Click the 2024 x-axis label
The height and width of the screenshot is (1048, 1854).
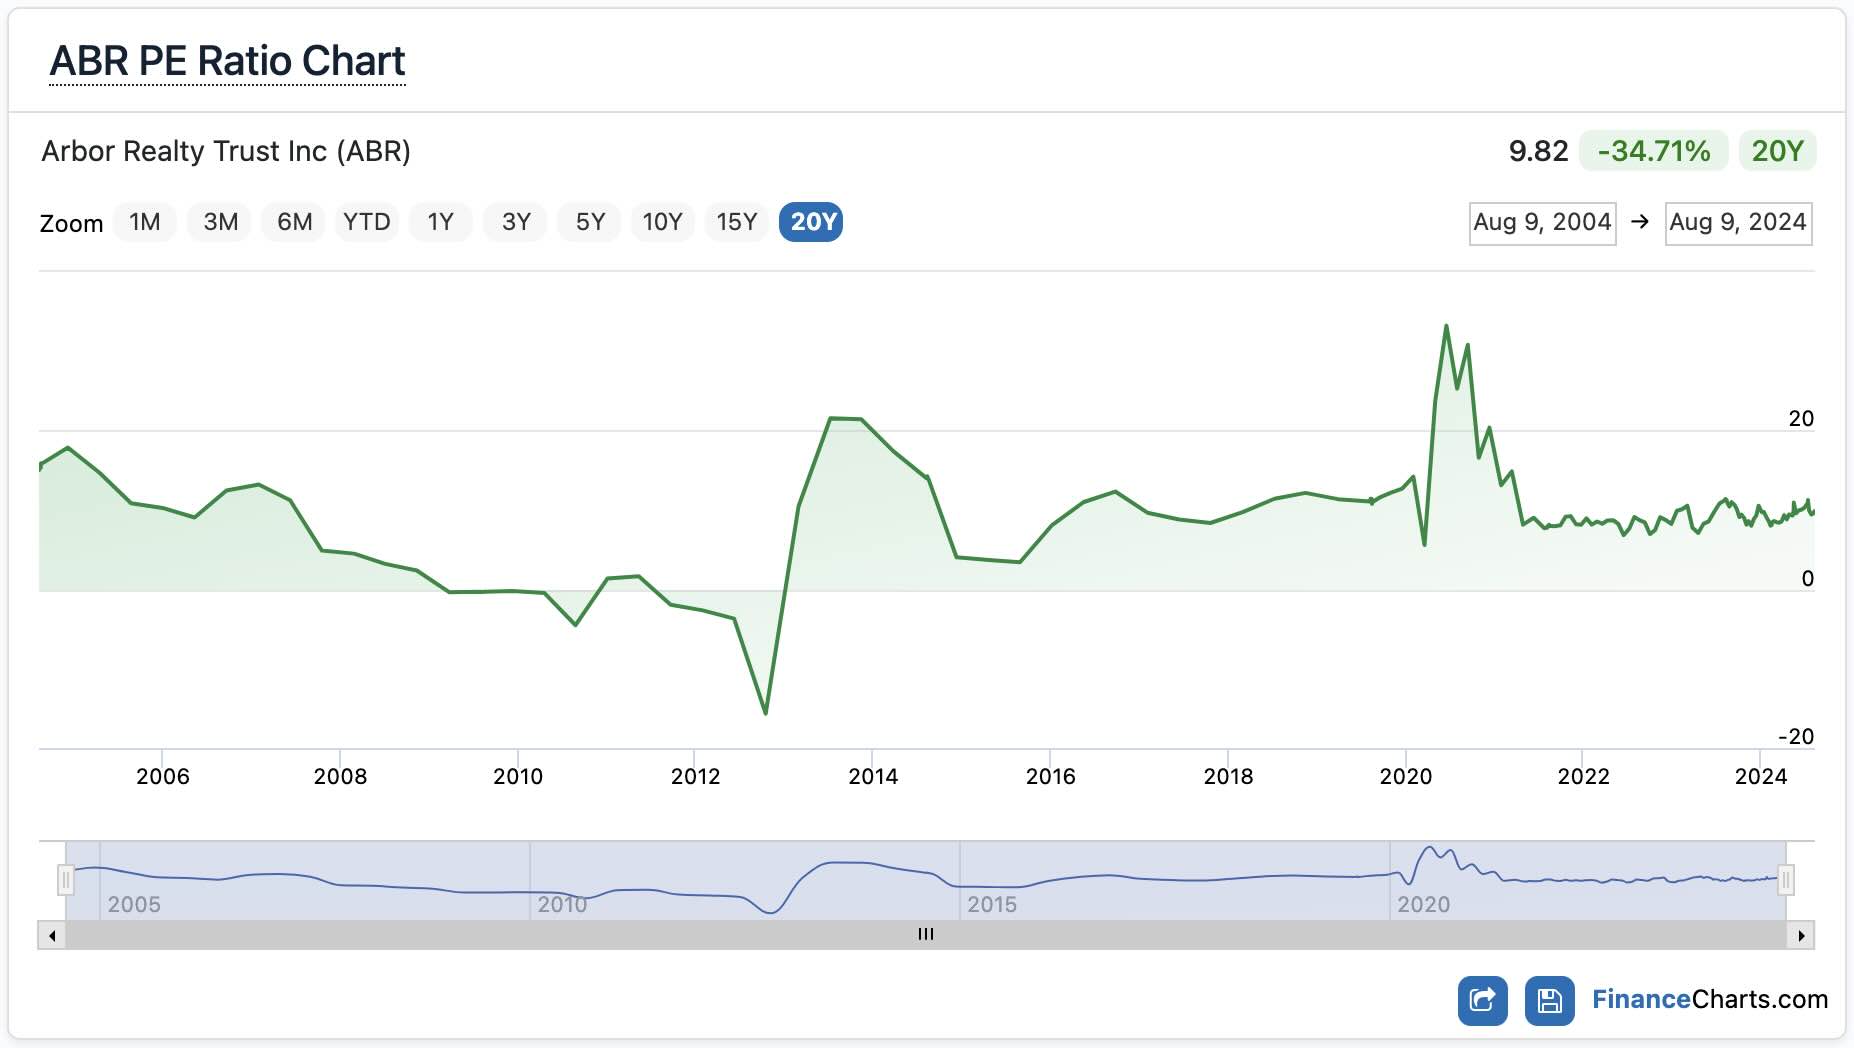click(1760, 776)
